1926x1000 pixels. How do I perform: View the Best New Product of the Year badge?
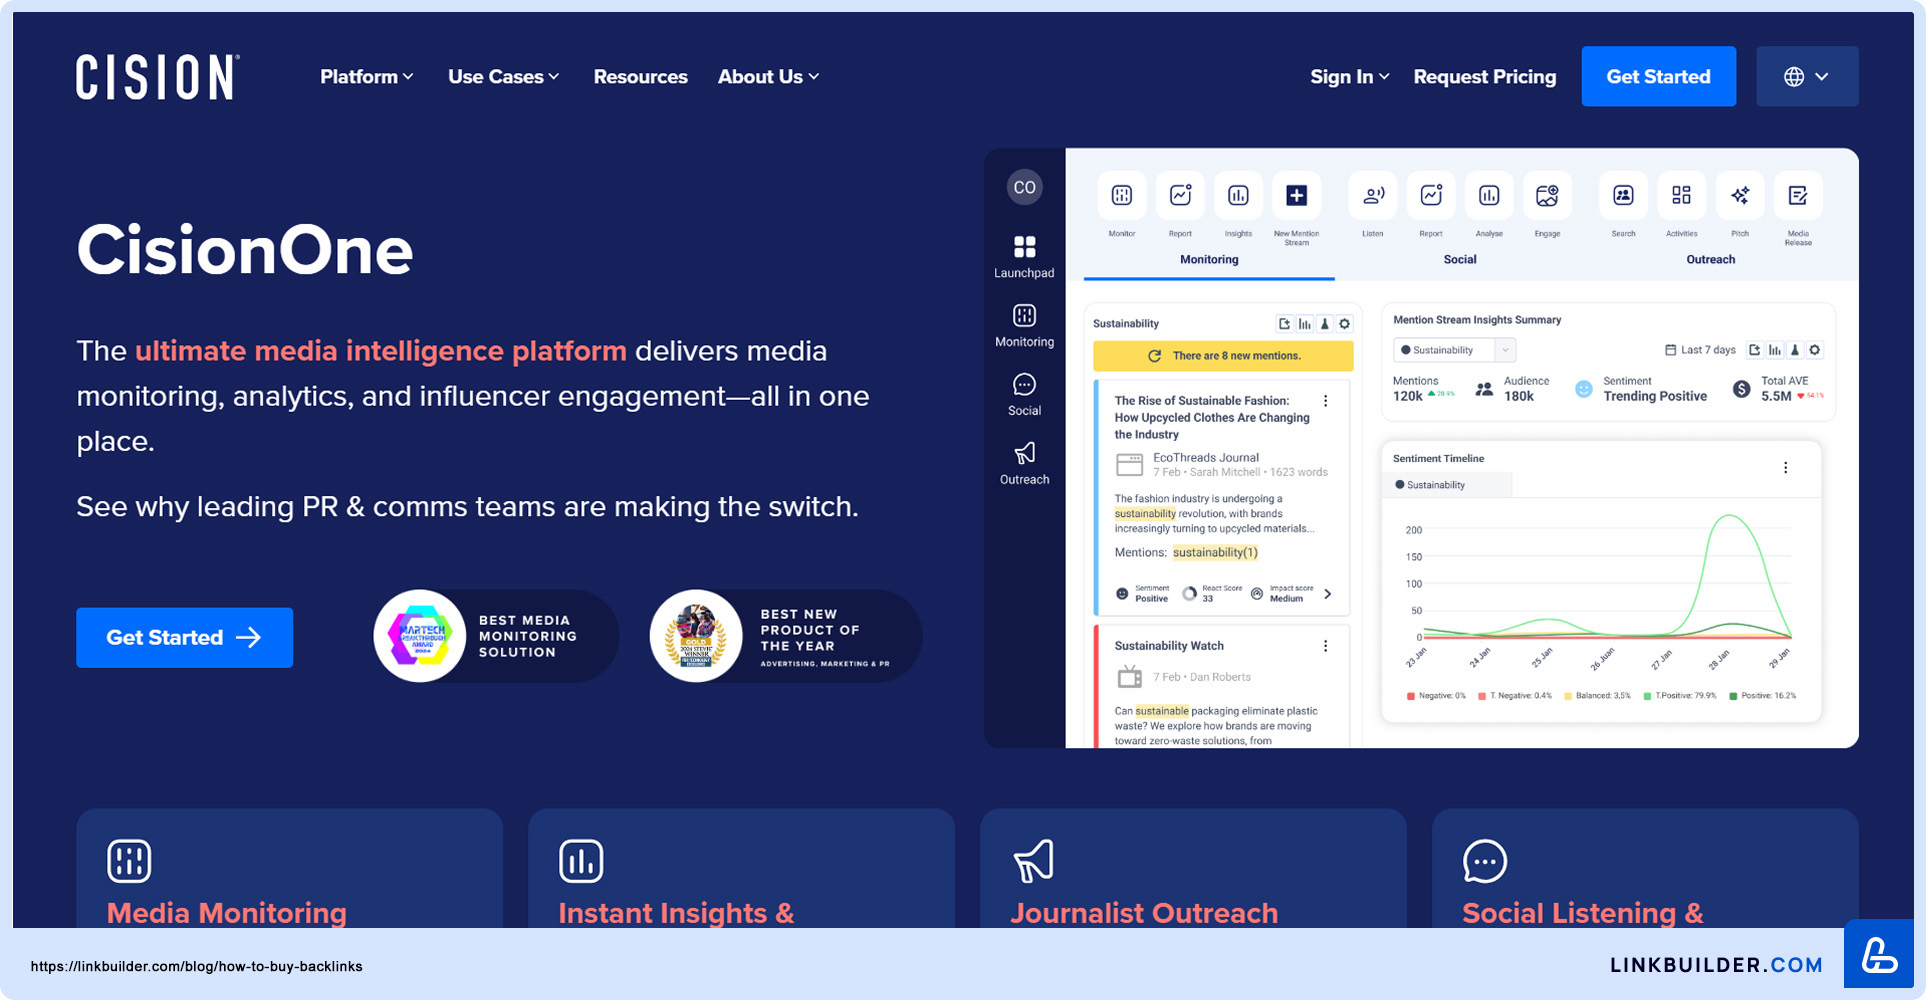tap(785, 636)
